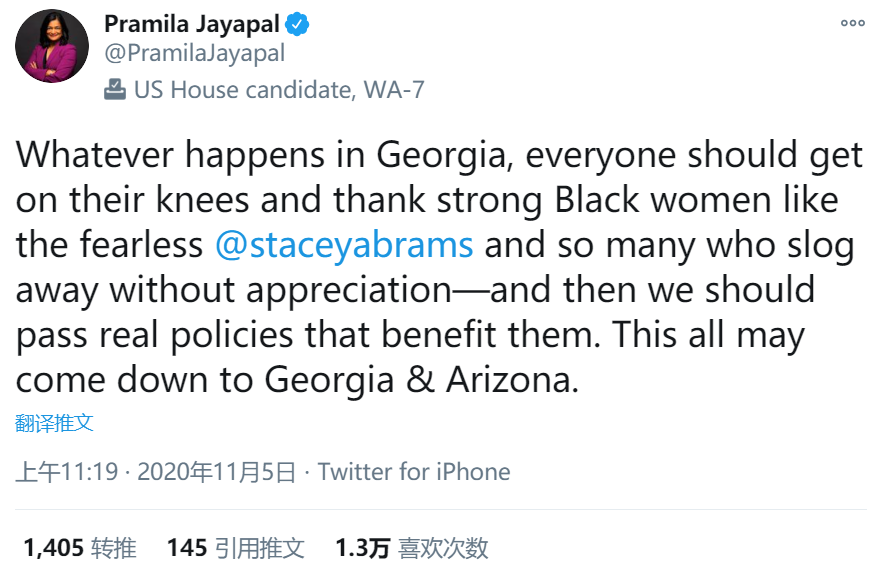Click the 2020年11月5日 tweet date

(x=216, y=471)
